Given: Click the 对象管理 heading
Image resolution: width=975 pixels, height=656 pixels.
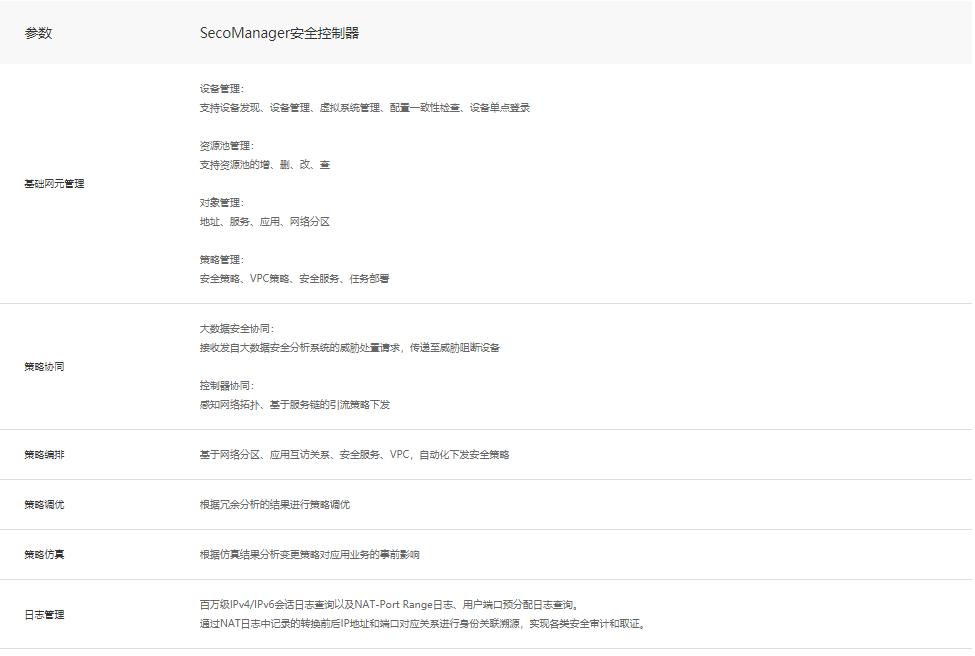Looking at the screenshot, I should (x=219, y=202).
